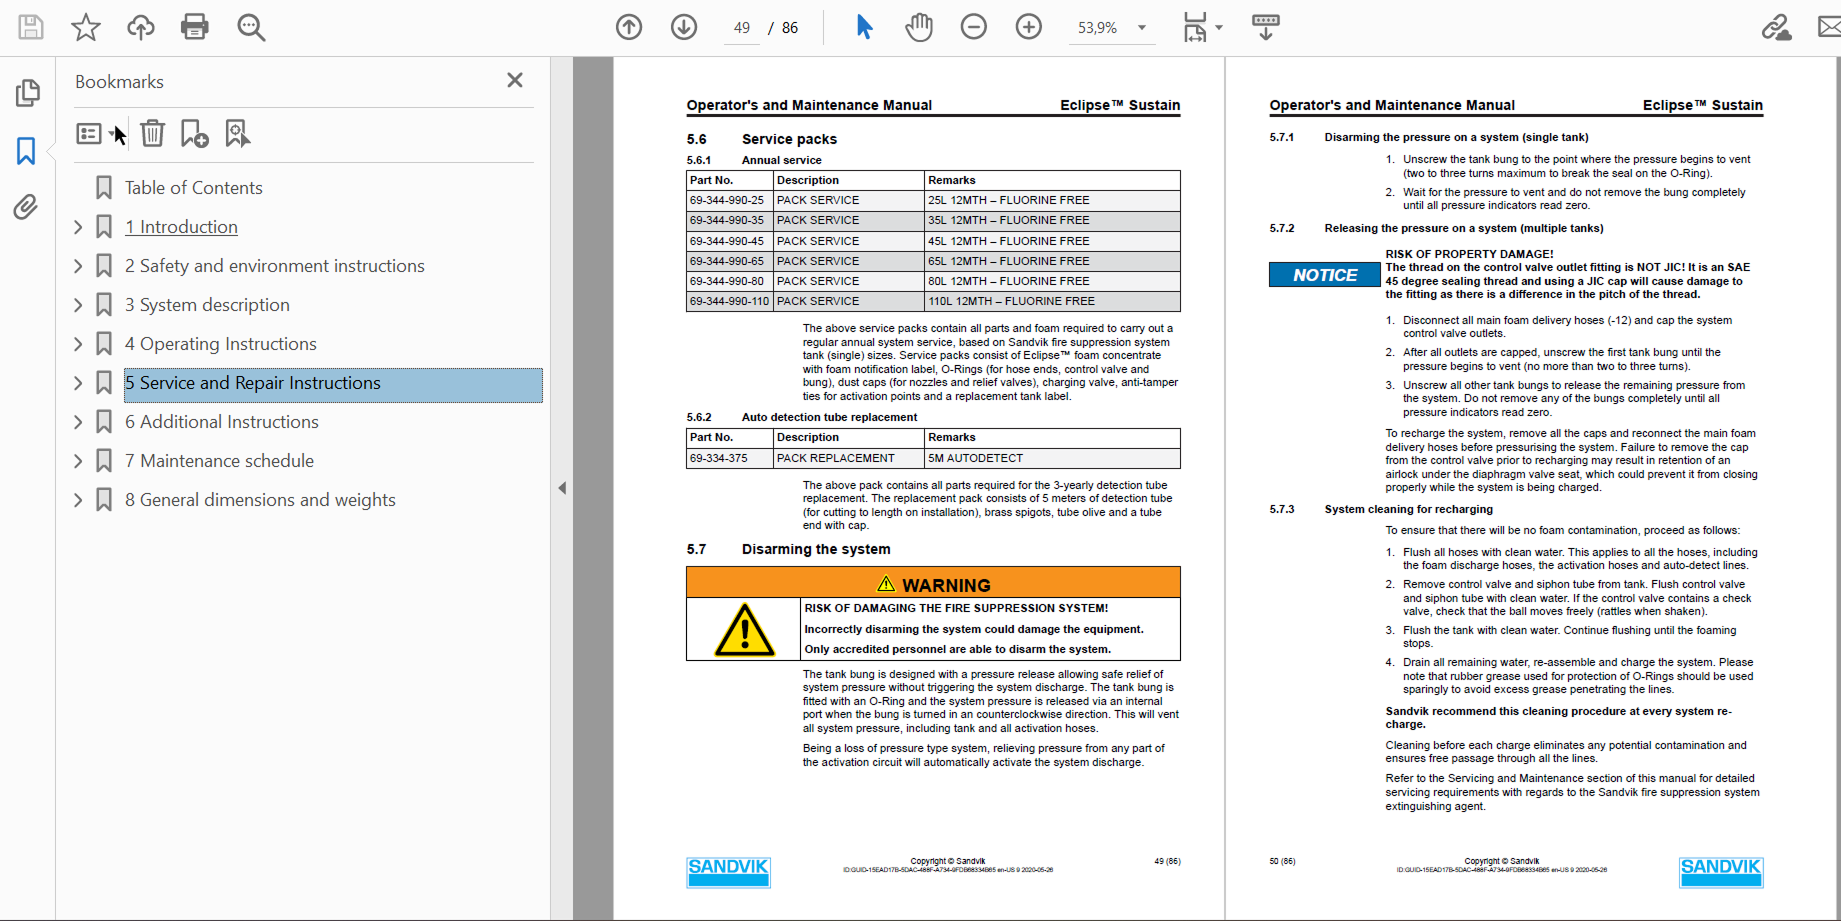Click the current page number field
The image size is (1841, 921).
[x=741, y=28]
